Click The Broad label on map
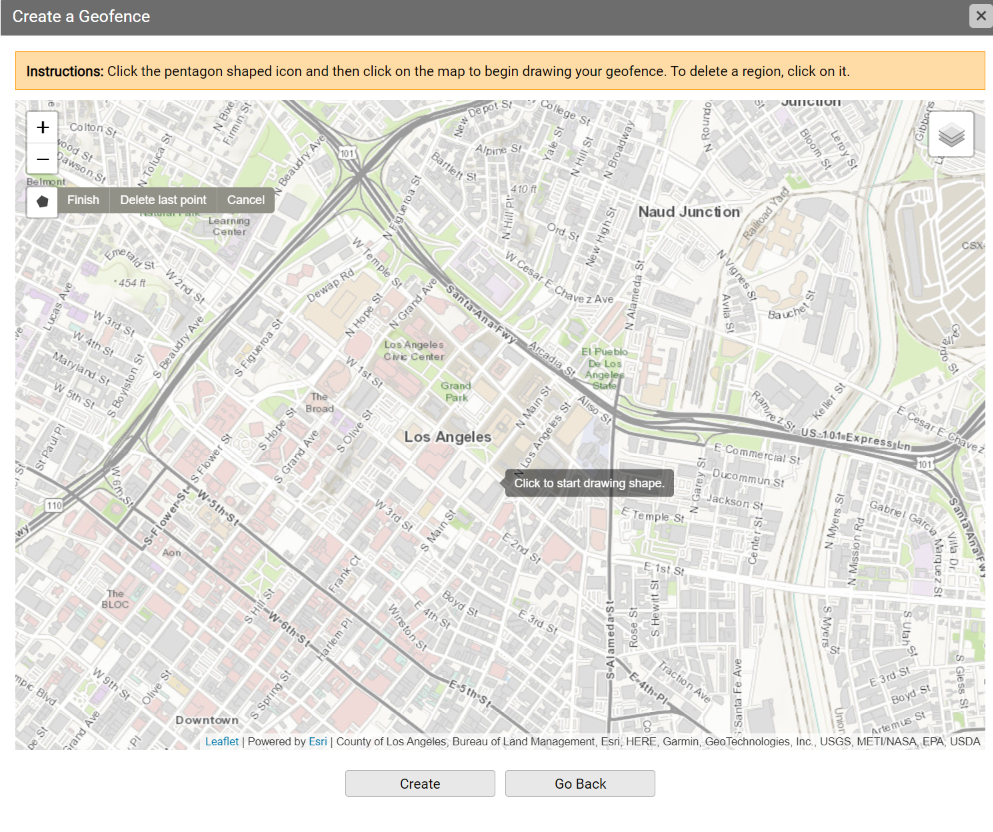This screenshot has width=993, height=832. coord(320,403)
